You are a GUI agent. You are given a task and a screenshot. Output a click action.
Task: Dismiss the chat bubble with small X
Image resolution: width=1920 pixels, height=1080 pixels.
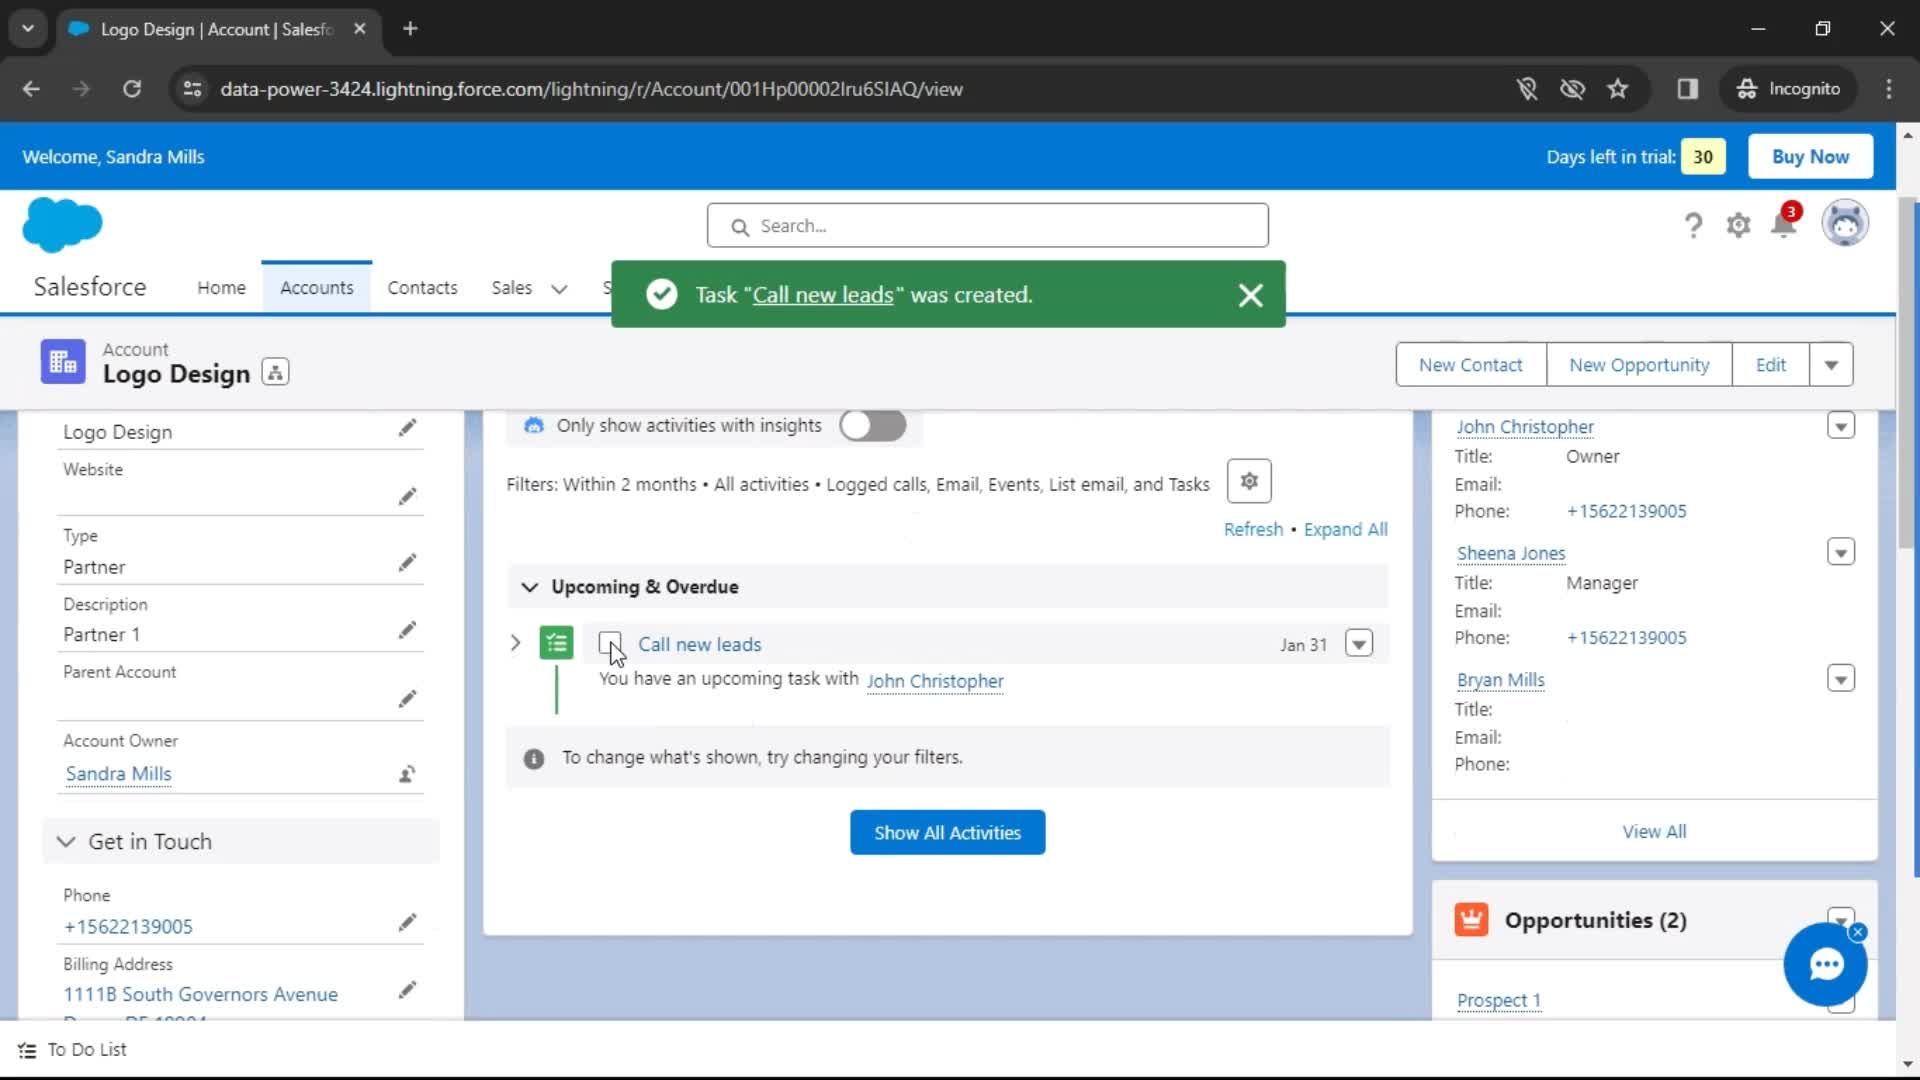(1858, 932)
